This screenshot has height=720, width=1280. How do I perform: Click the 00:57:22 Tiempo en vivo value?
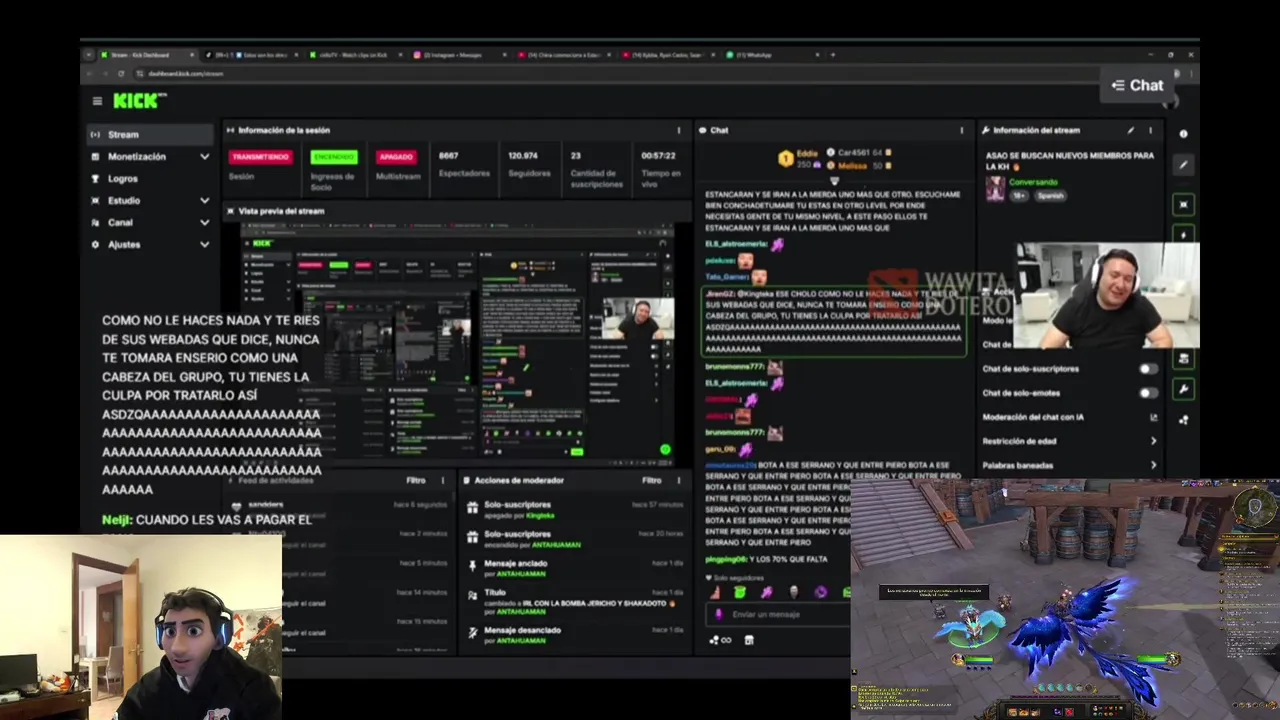click(x=658, y=156)
